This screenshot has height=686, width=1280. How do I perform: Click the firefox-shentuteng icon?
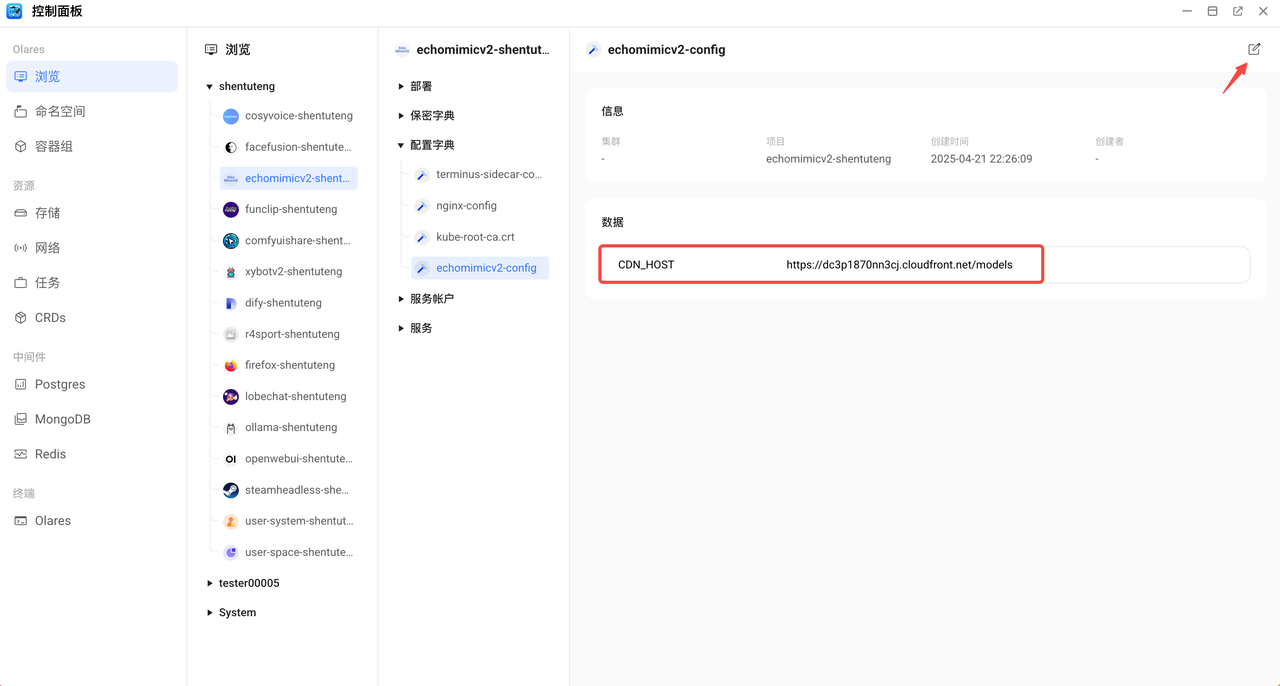231,365
